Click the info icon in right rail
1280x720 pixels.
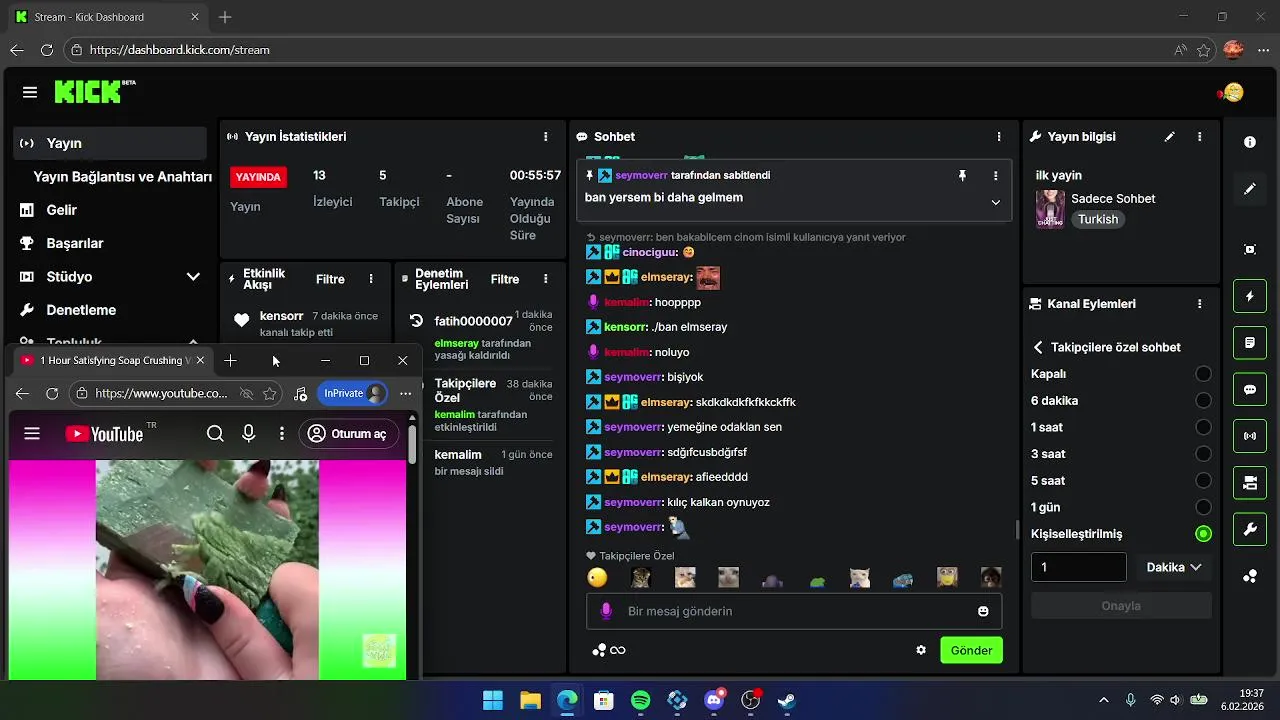[x=1250, y=142]
